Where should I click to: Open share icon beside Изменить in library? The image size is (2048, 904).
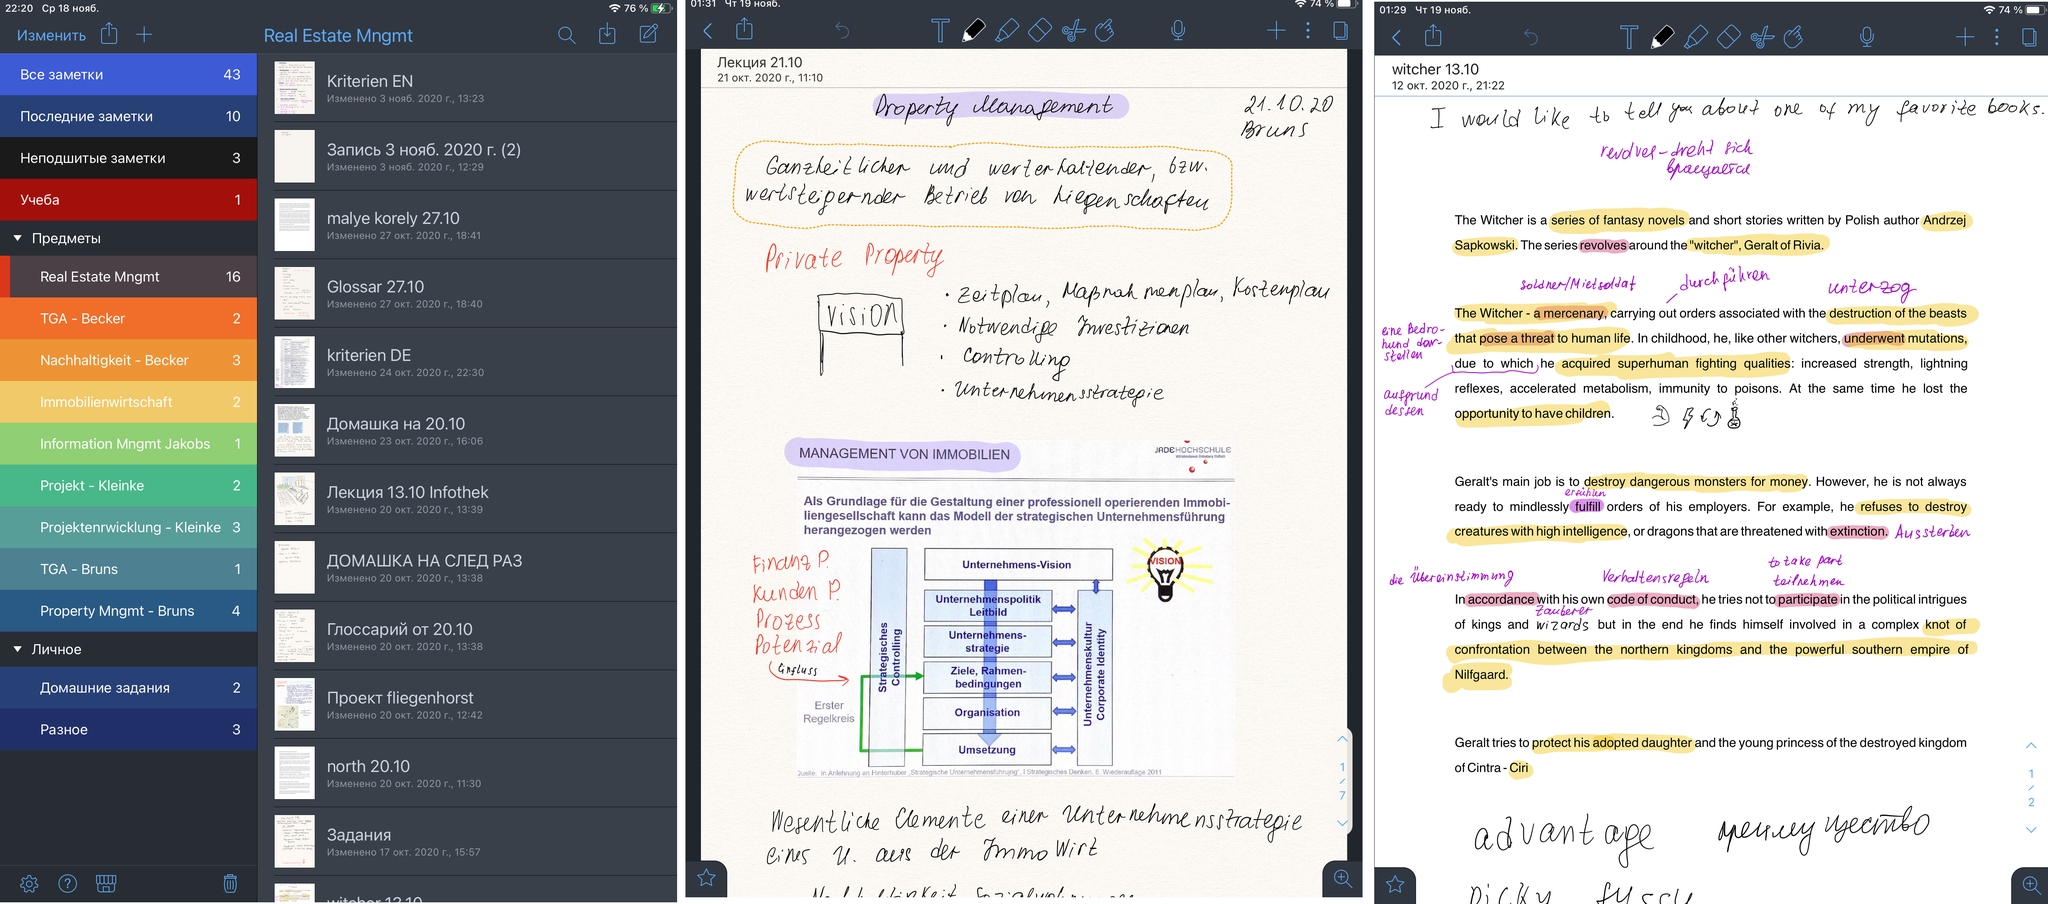[109, 34]
